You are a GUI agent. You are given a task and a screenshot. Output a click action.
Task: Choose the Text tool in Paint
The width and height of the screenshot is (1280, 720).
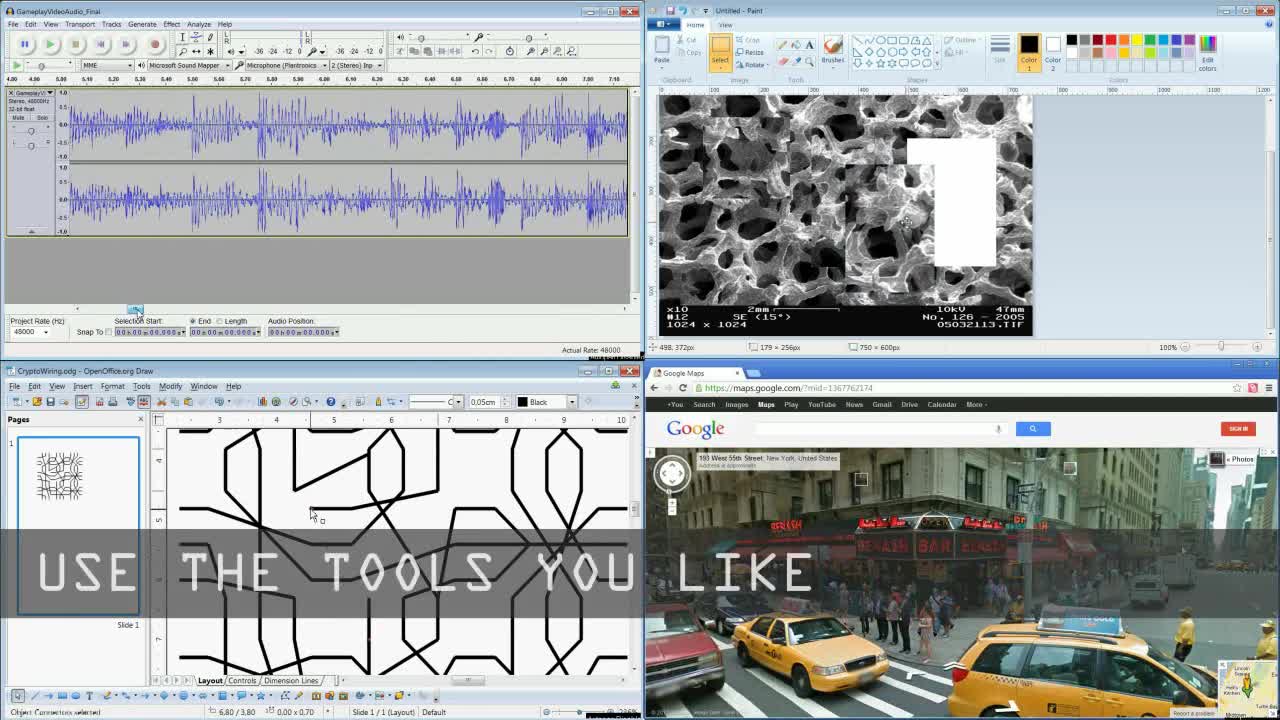coord(809,45)
